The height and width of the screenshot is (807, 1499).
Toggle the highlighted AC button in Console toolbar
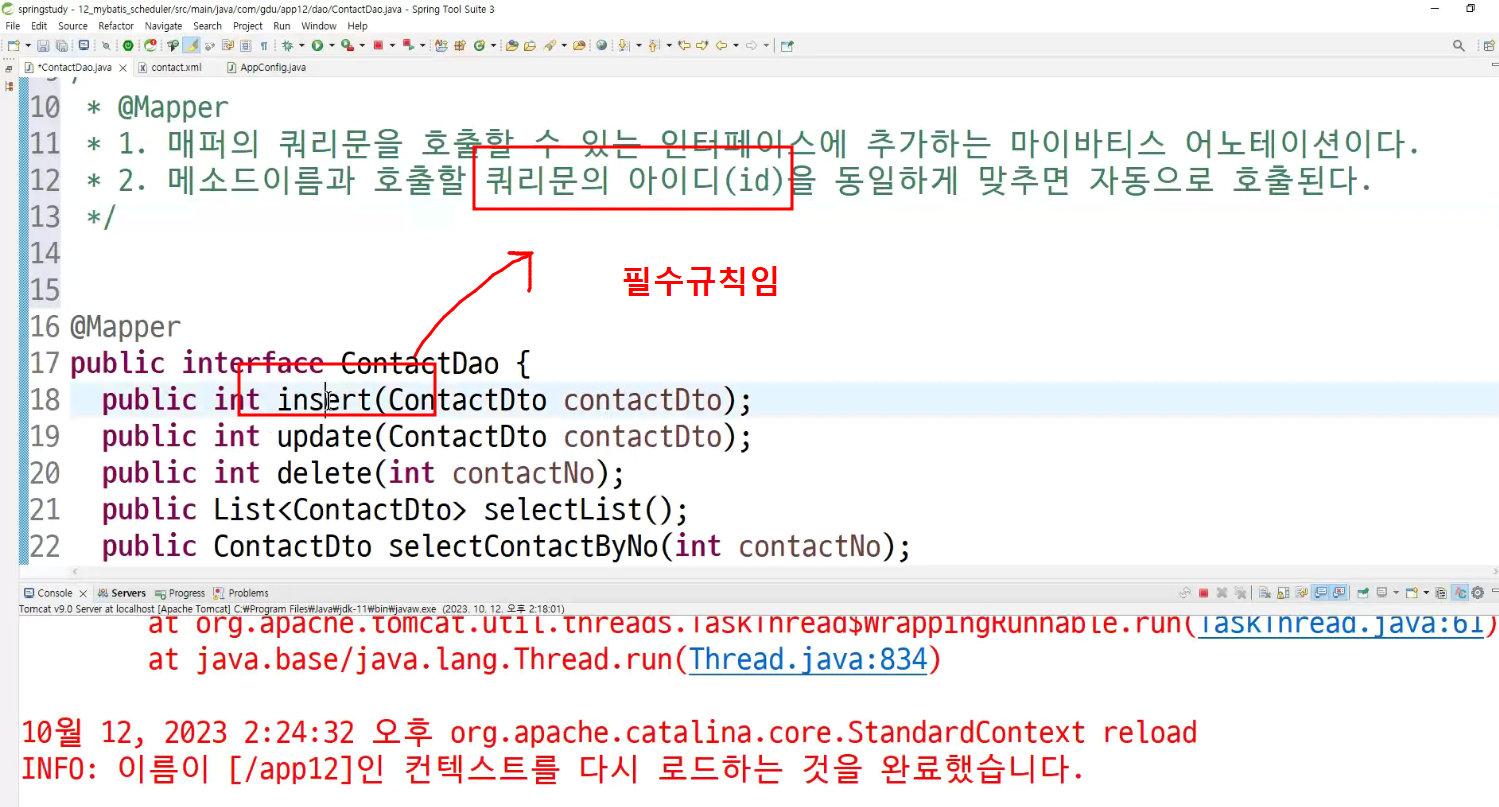pyautogui.click(x=1460, y=593)
